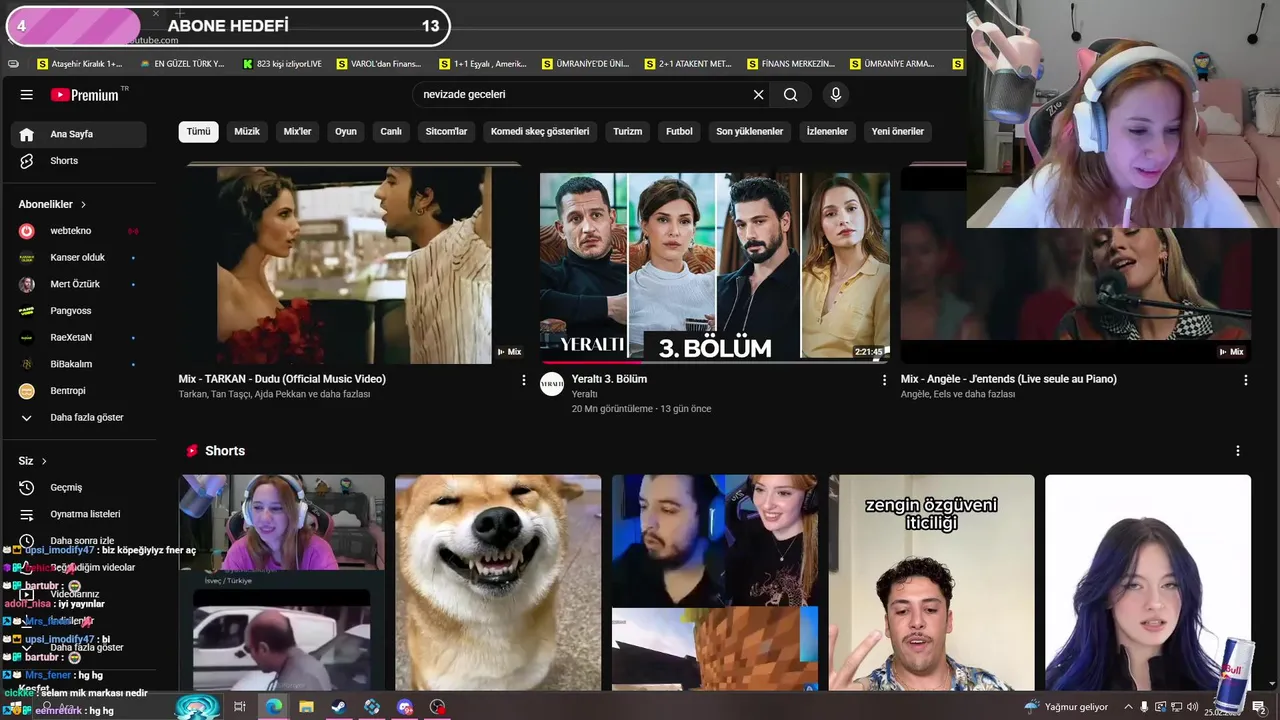Click the search magnifier button
The height and width of the screenshot is (720, 1280).
[x=791, y=95]
